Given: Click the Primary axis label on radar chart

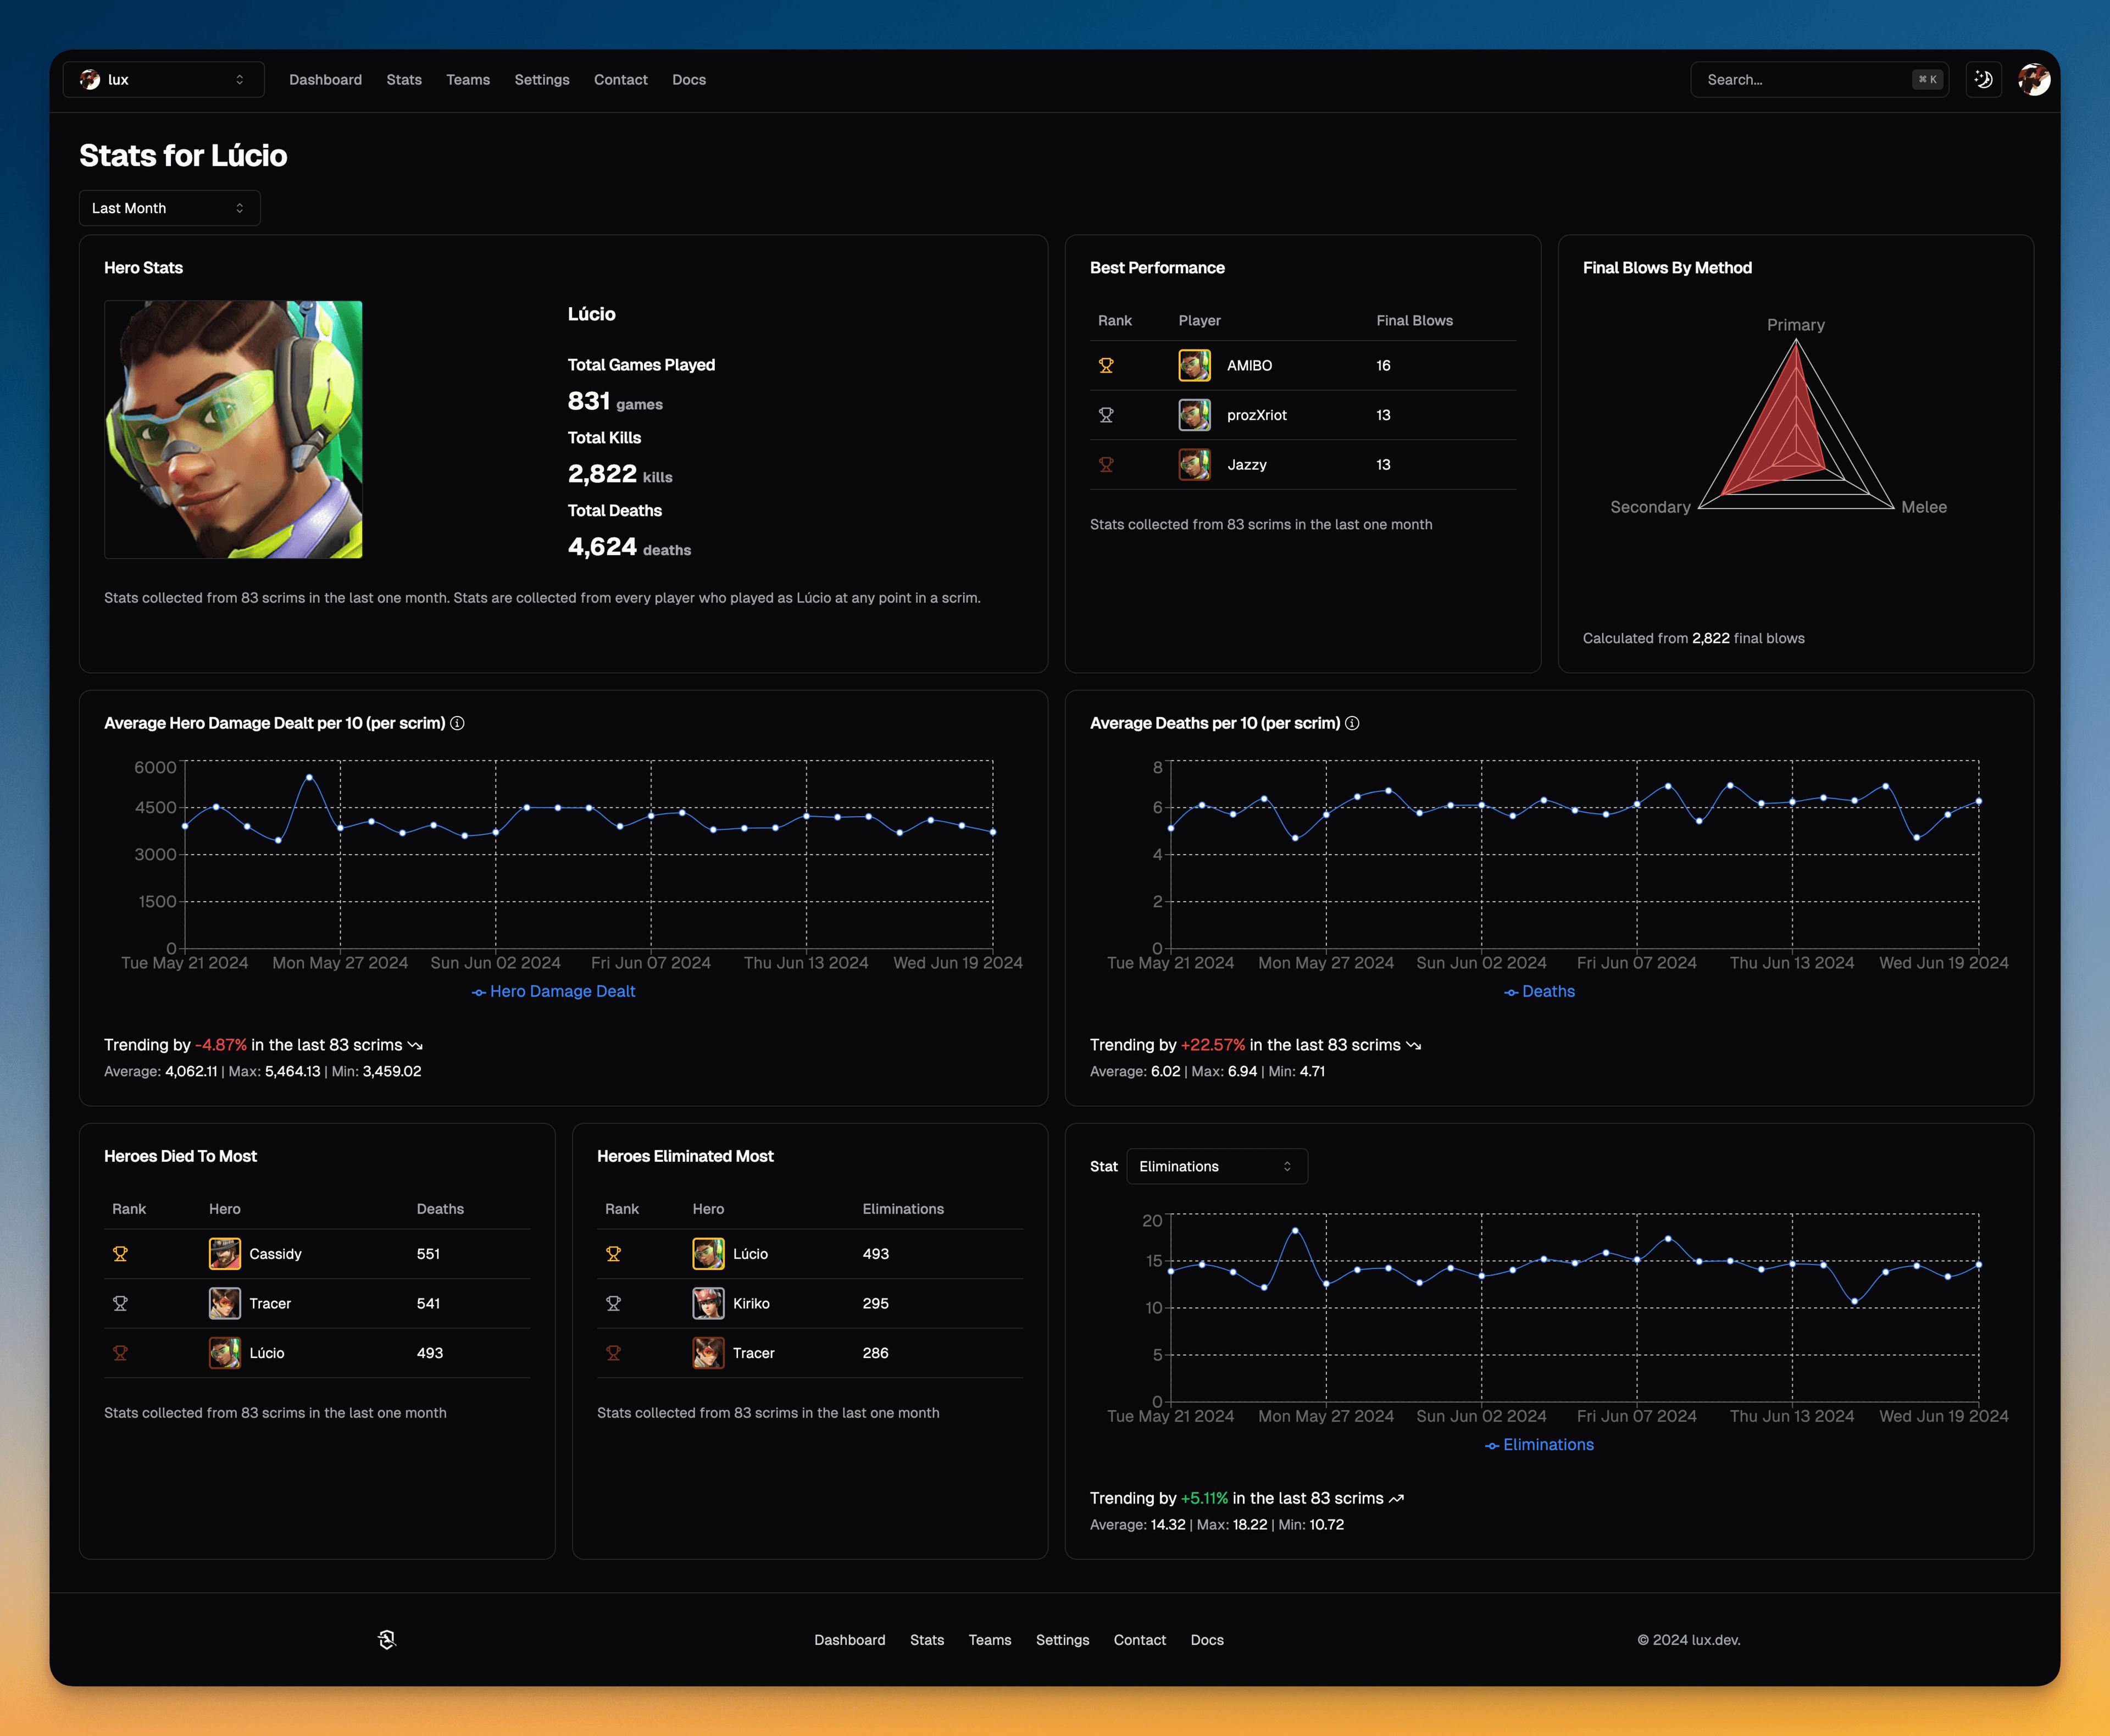Looking at the screenshot, I should (1795, 325).
